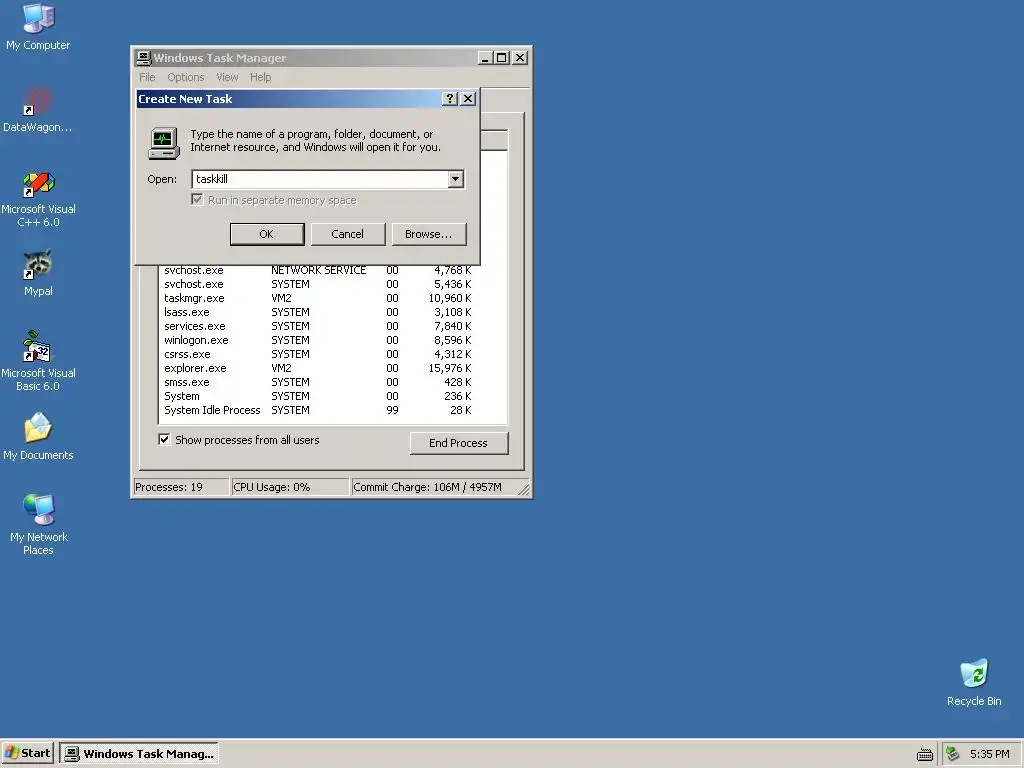Click the CPU Usage: 0% status field
This screenshot has height=768, width=1024.
[x=290, y=487]
